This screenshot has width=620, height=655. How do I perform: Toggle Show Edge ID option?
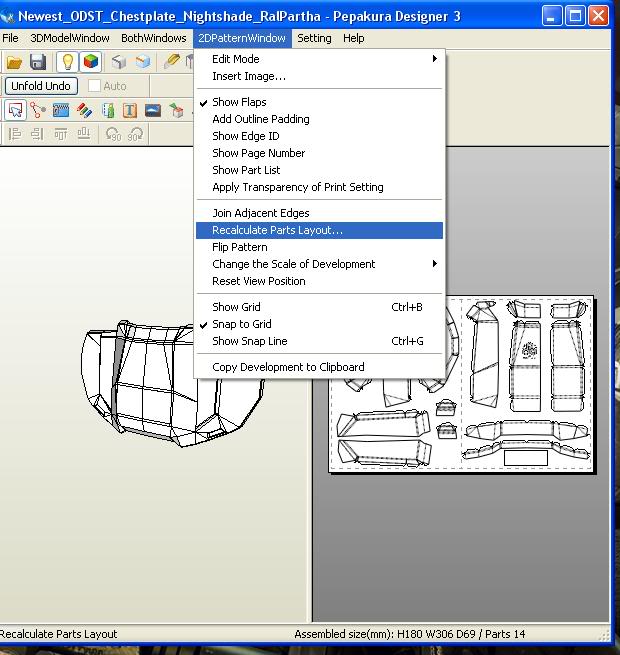pyautogui.click(x=319, y=136)
